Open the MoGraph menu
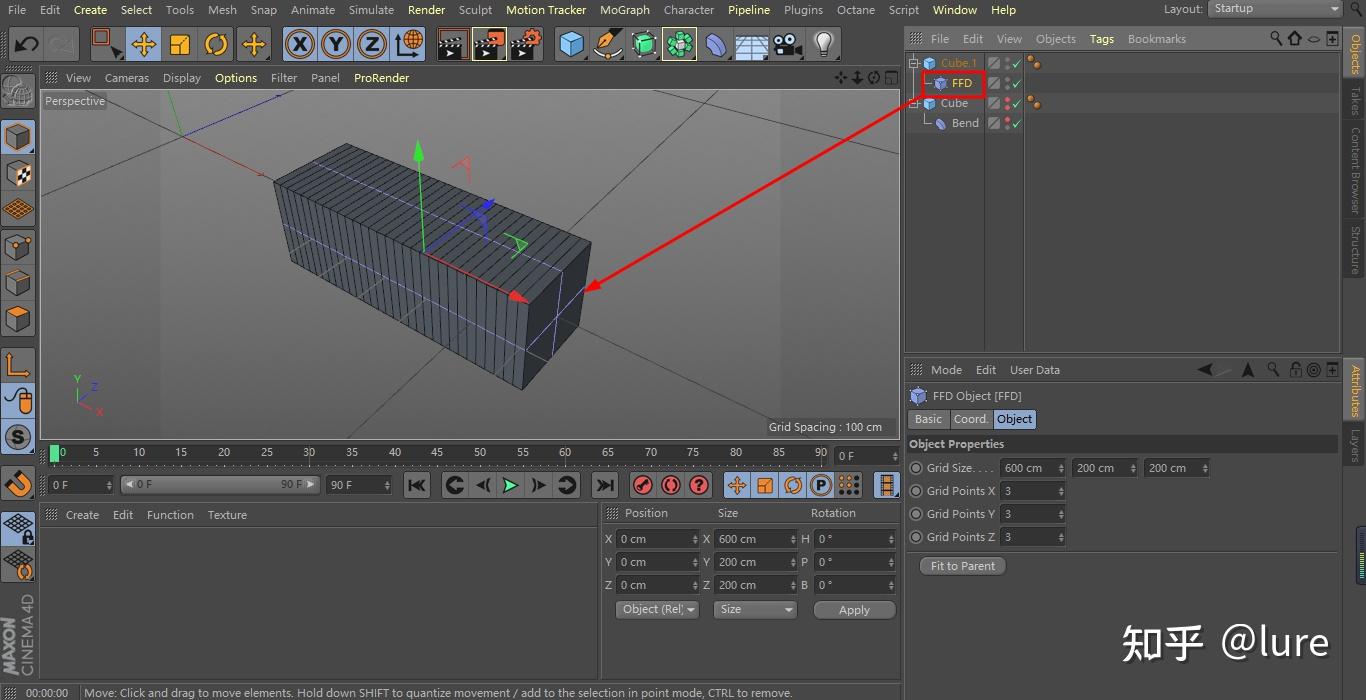This screenshot has width=1366, height=700. point(624,10)
